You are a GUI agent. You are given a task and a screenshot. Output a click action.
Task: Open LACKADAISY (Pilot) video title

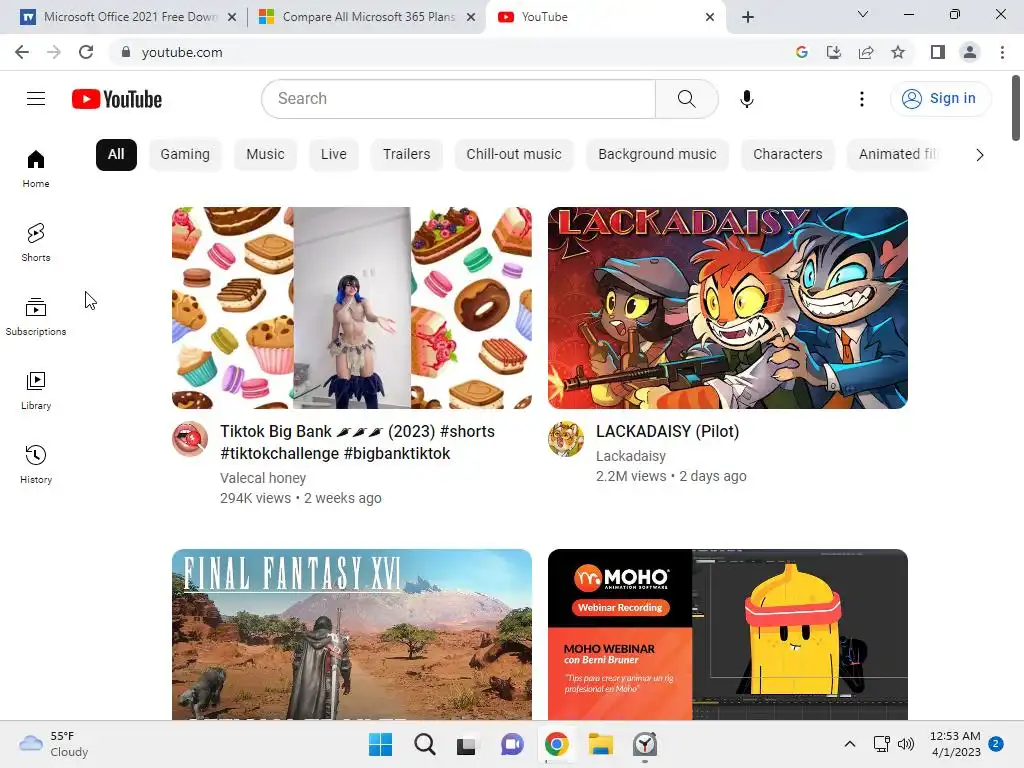(x=667, y=432)
